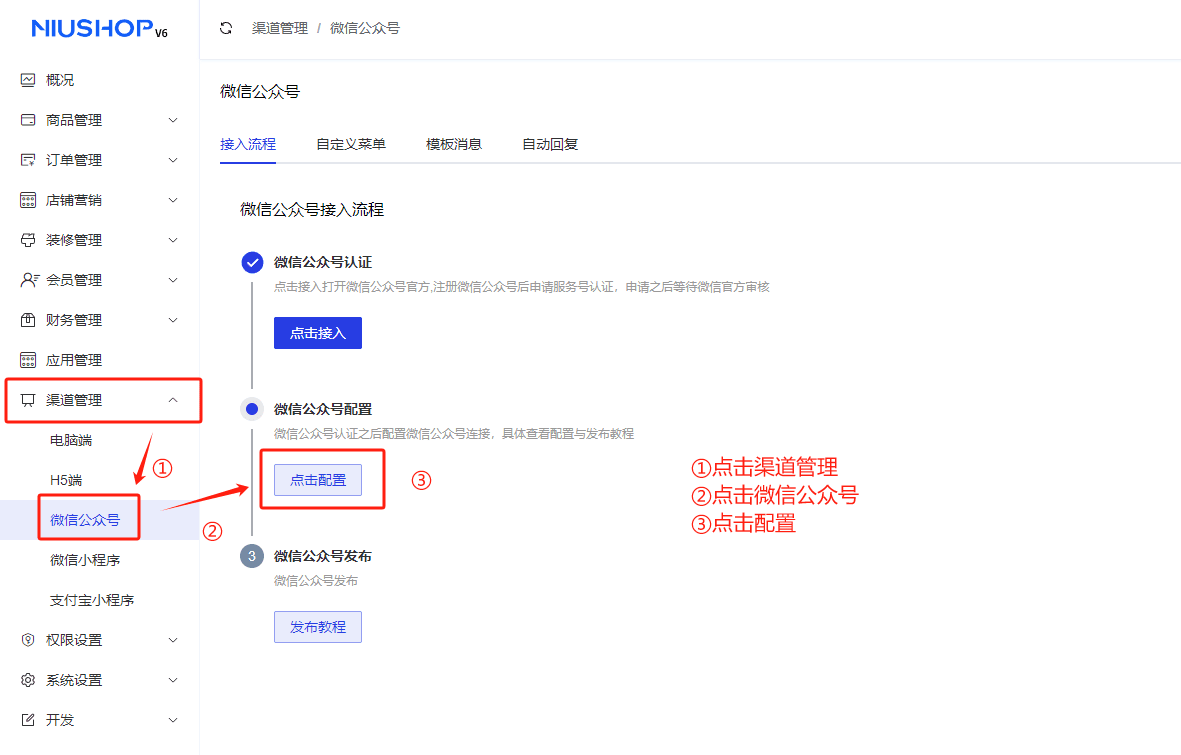This screenshot has width=1181, height=755.
Task: Select 微信小程序 in the channel submenu
Action: click(85, 560)
